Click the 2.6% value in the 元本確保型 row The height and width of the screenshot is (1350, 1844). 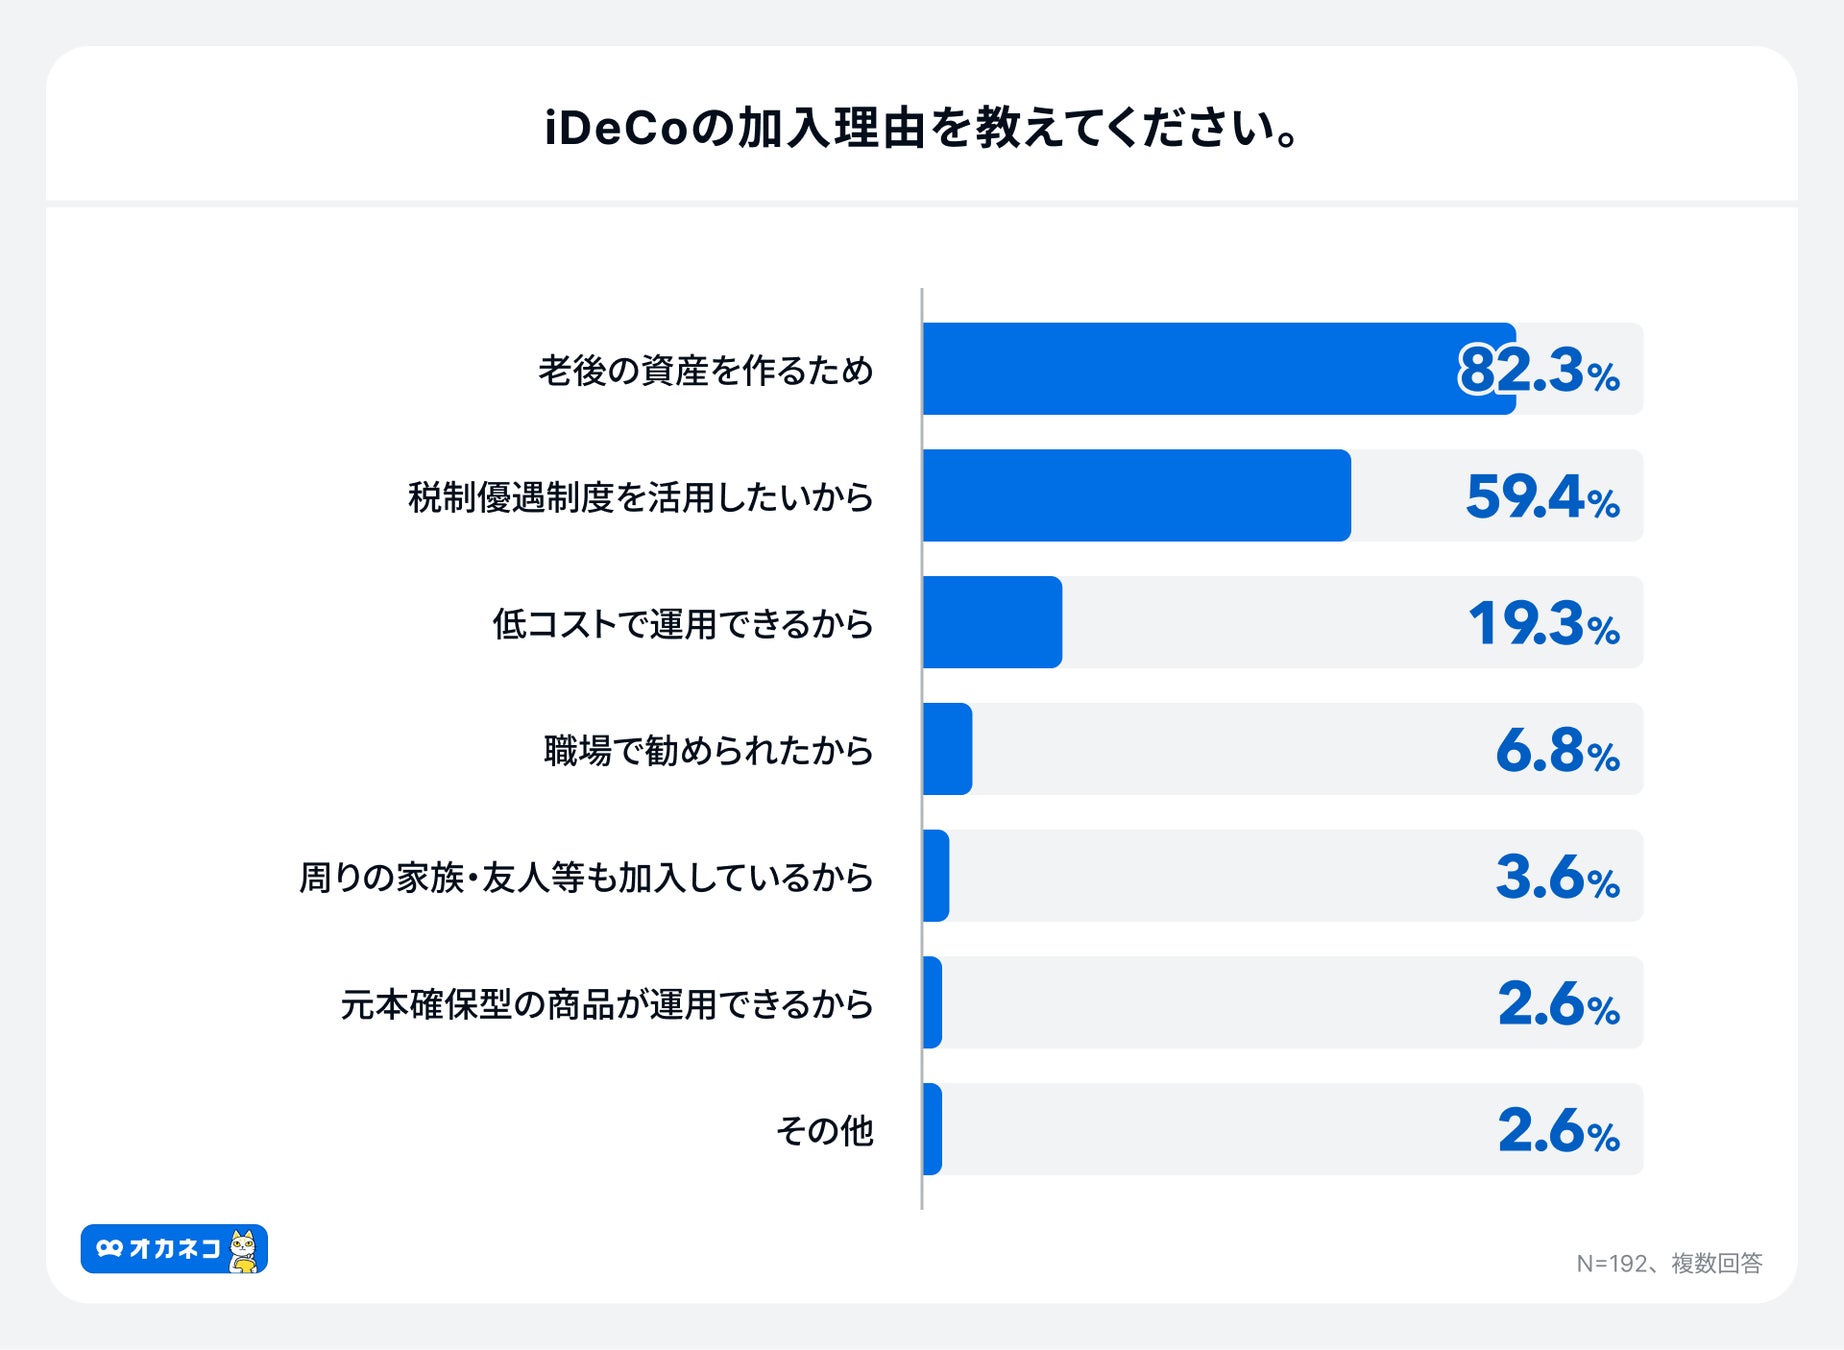[1558, 1004]
